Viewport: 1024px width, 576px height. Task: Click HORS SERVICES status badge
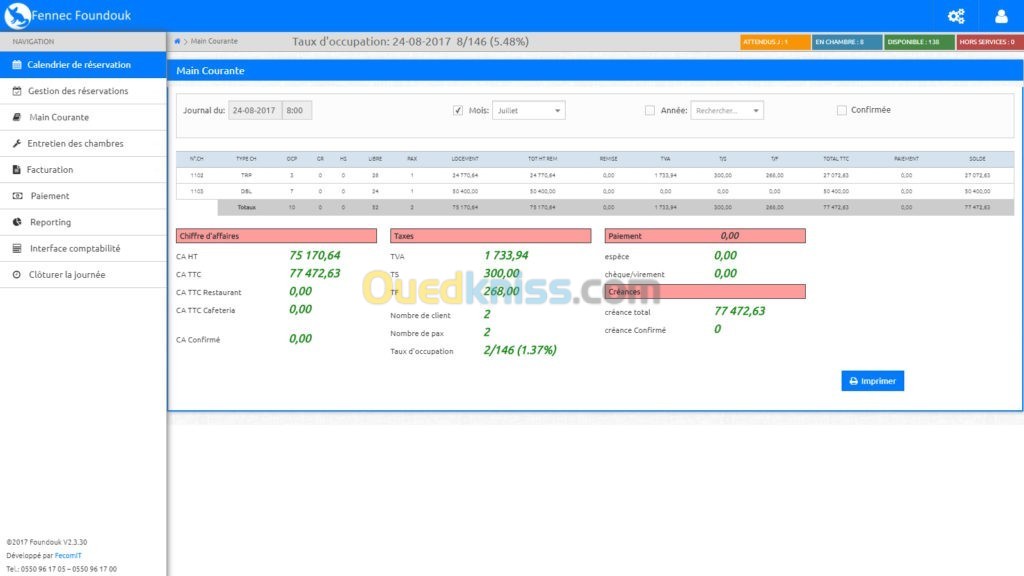989,42
